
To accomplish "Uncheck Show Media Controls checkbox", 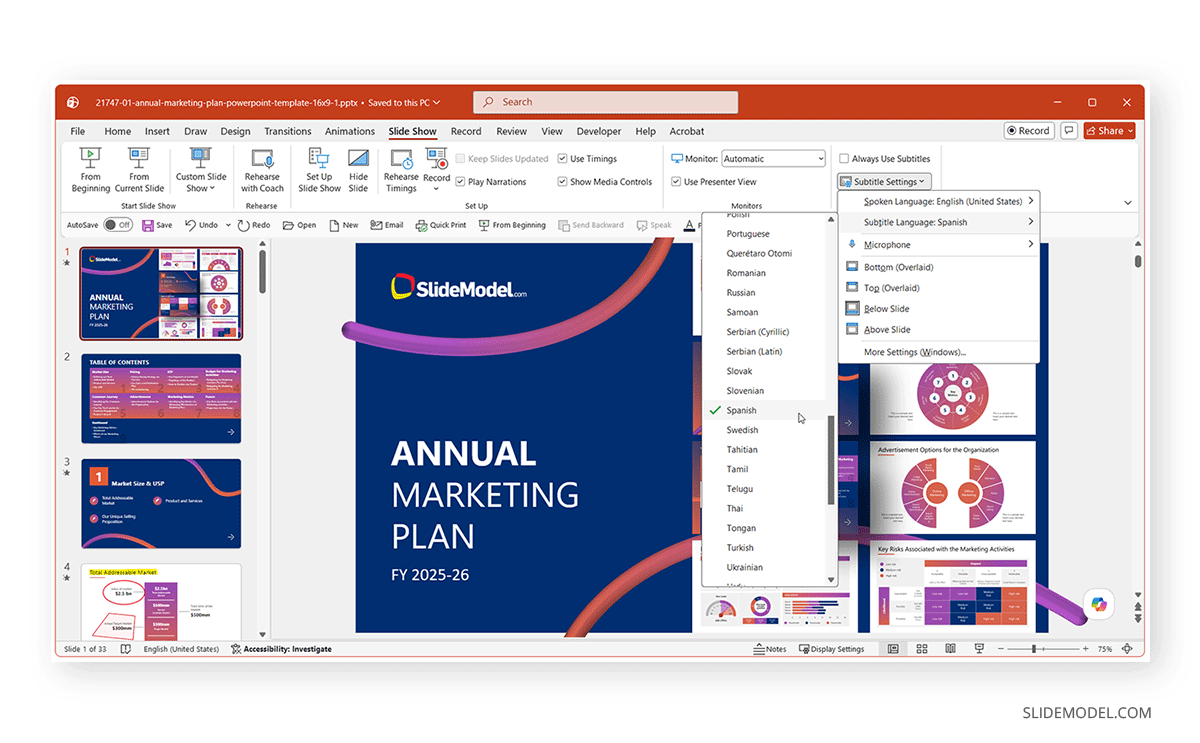I will pos(563,182).
